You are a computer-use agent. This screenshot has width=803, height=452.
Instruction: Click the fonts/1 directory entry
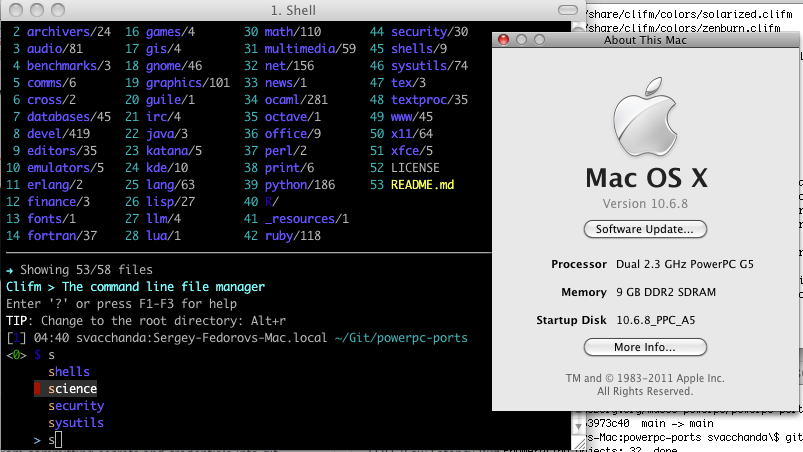tap(51, 219)
